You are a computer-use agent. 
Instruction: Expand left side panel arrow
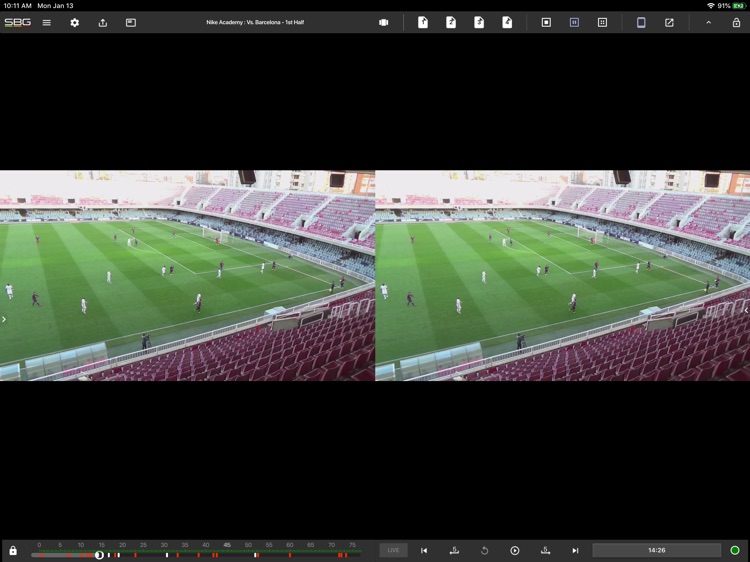coord(4,319)
